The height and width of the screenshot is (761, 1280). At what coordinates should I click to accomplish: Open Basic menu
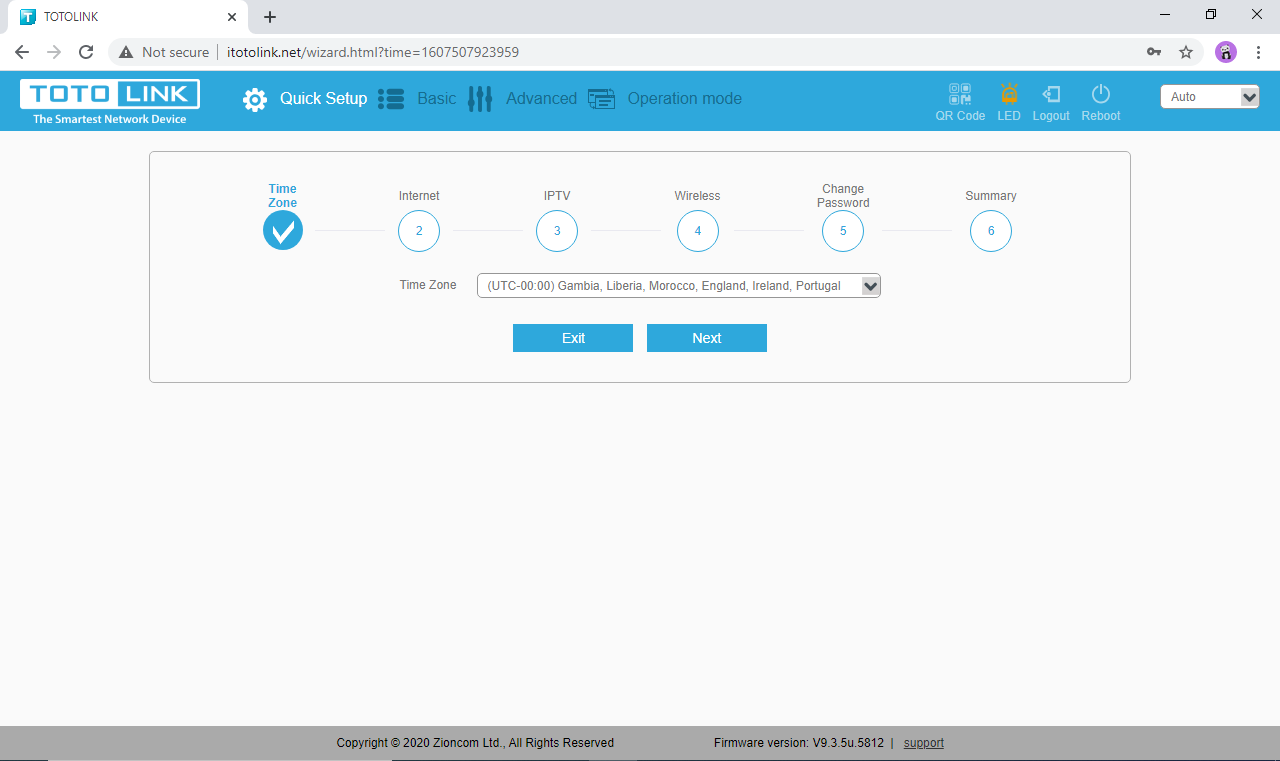(436, 99)
